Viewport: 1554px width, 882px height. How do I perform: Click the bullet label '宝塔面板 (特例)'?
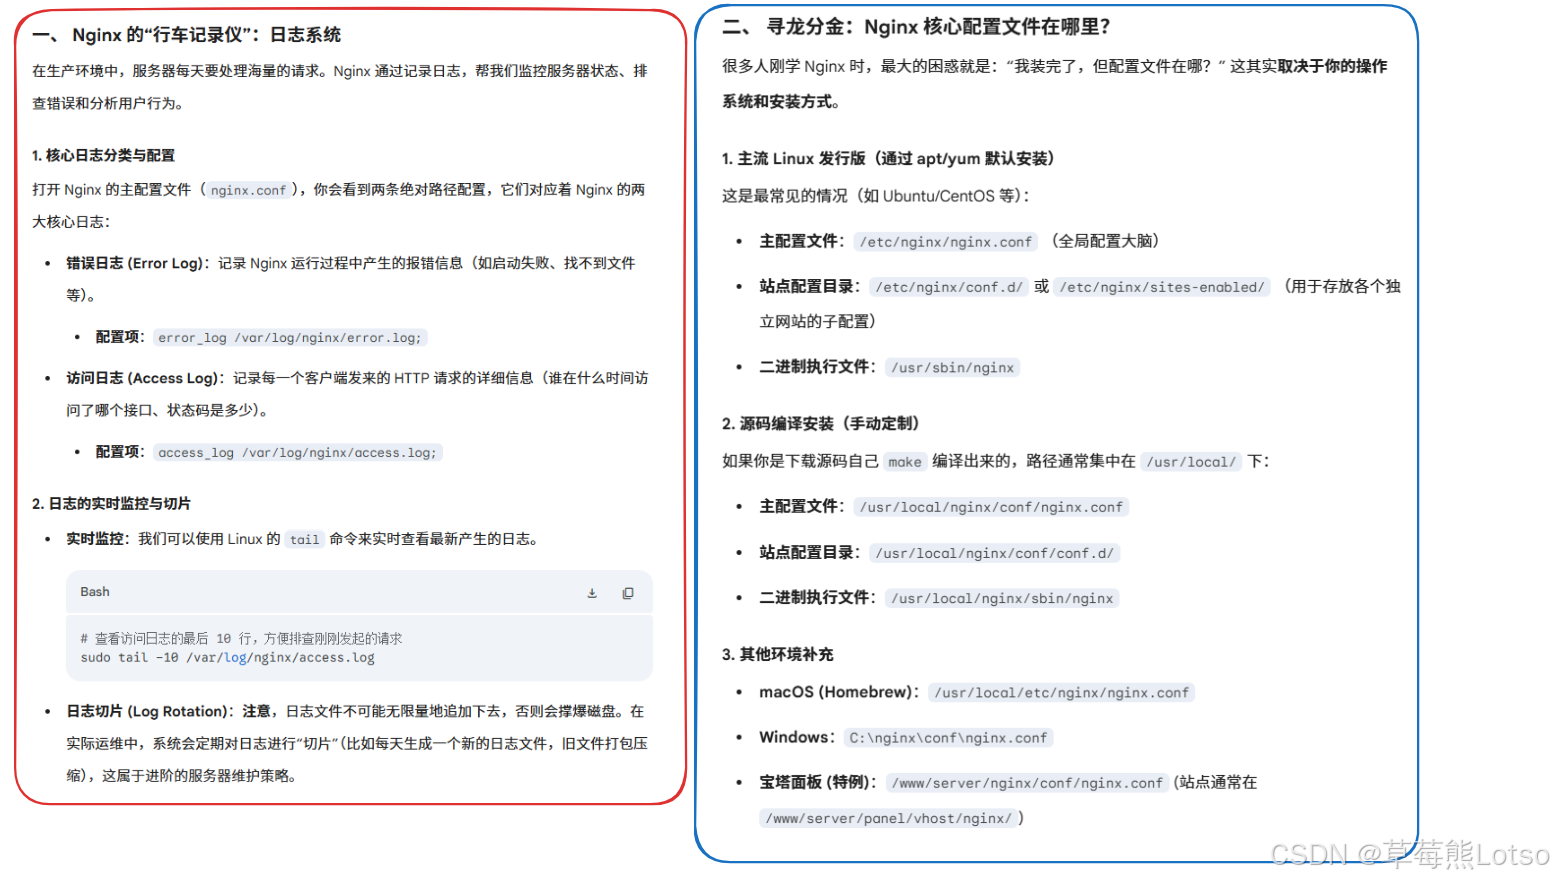pyautogui.click(x=817, y=782)
